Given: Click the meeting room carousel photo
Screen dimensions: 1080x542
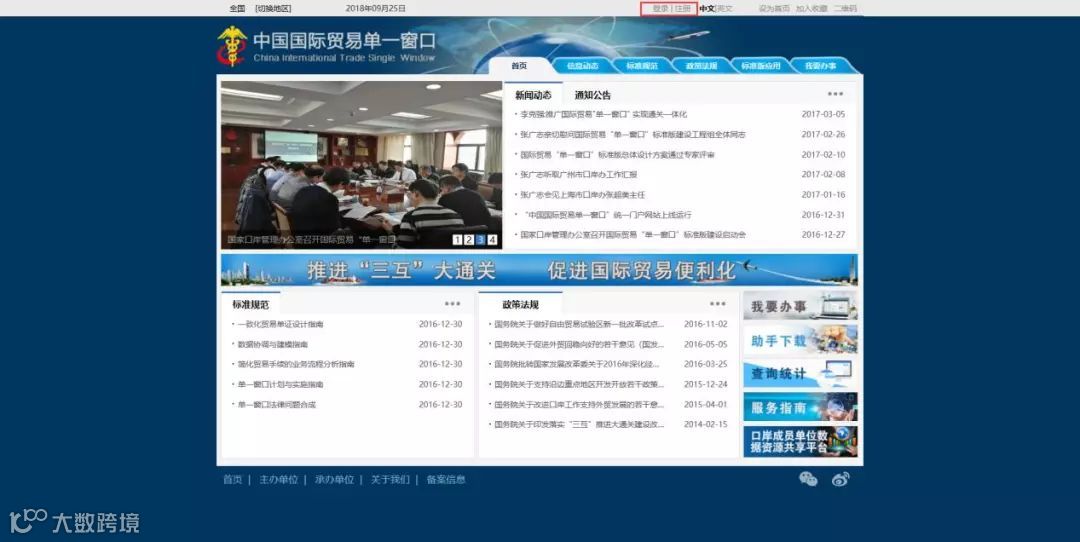Looking at the screenshot, I should [x=362, y=165].
